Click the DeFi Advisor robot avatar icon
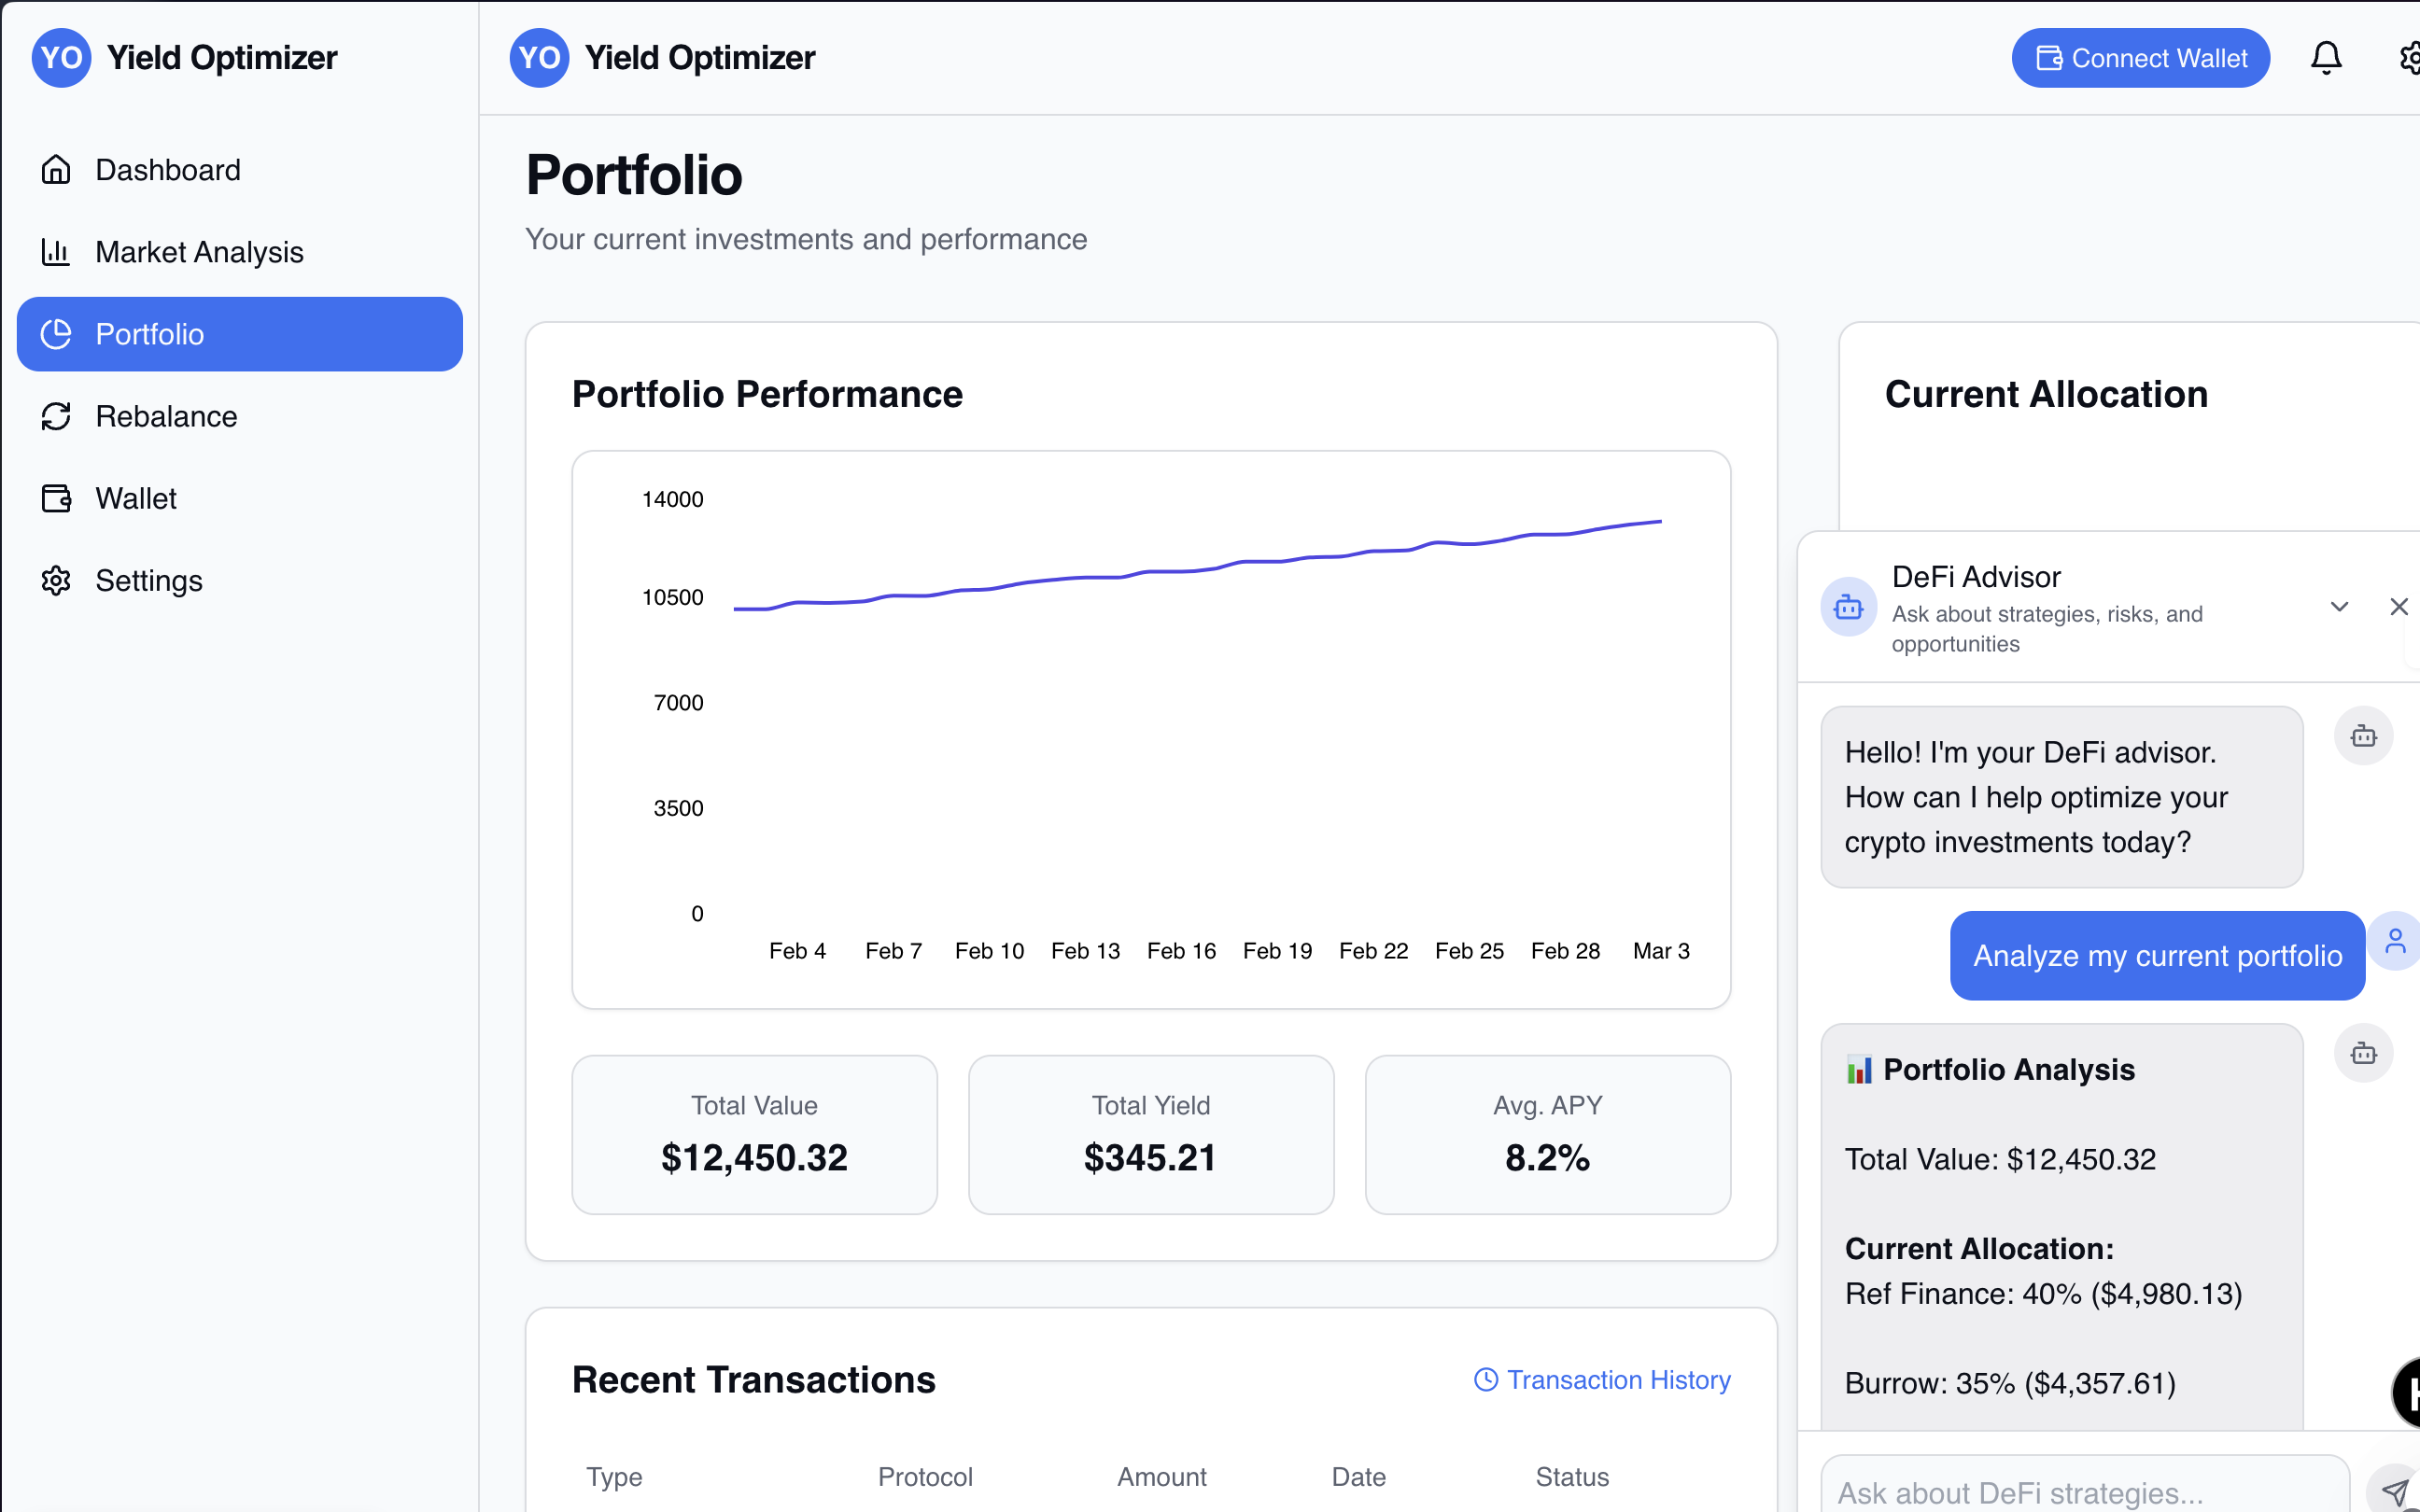 point(1848,607)
